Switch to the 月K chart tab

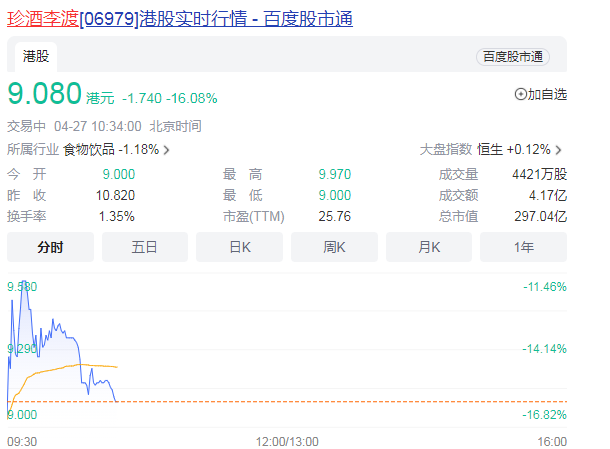click(x=429, y=247)
